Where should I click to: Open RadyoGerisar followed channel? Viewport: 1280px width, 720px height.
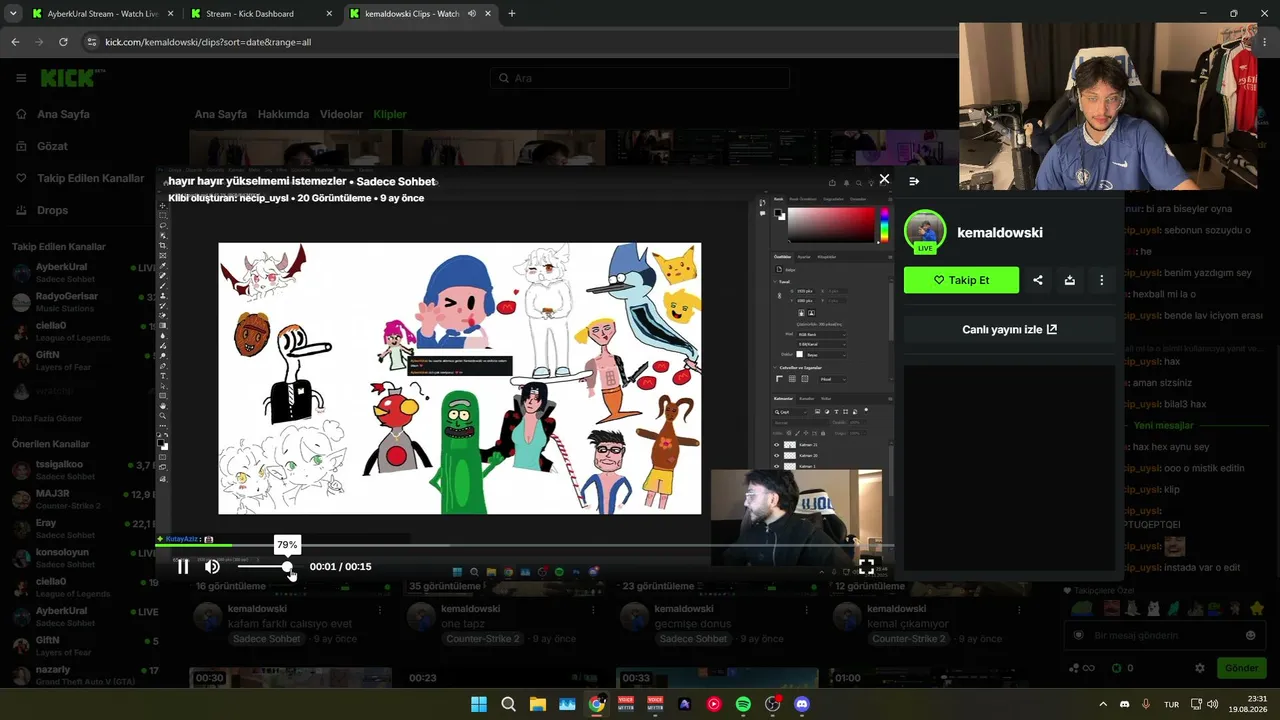(x=85, y=302)
